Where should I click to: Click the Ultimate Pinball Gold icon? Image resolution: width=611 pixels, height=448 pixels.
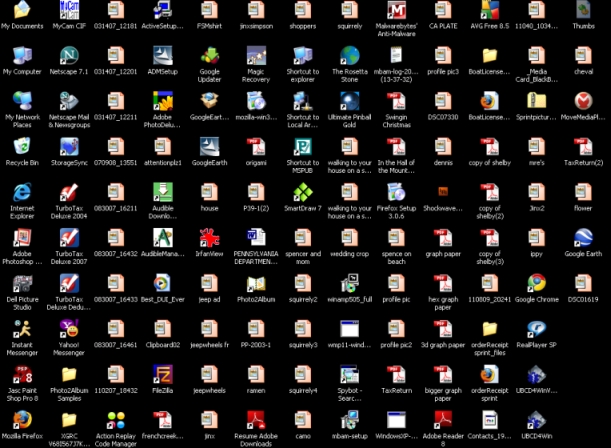[x=350, y=101]
